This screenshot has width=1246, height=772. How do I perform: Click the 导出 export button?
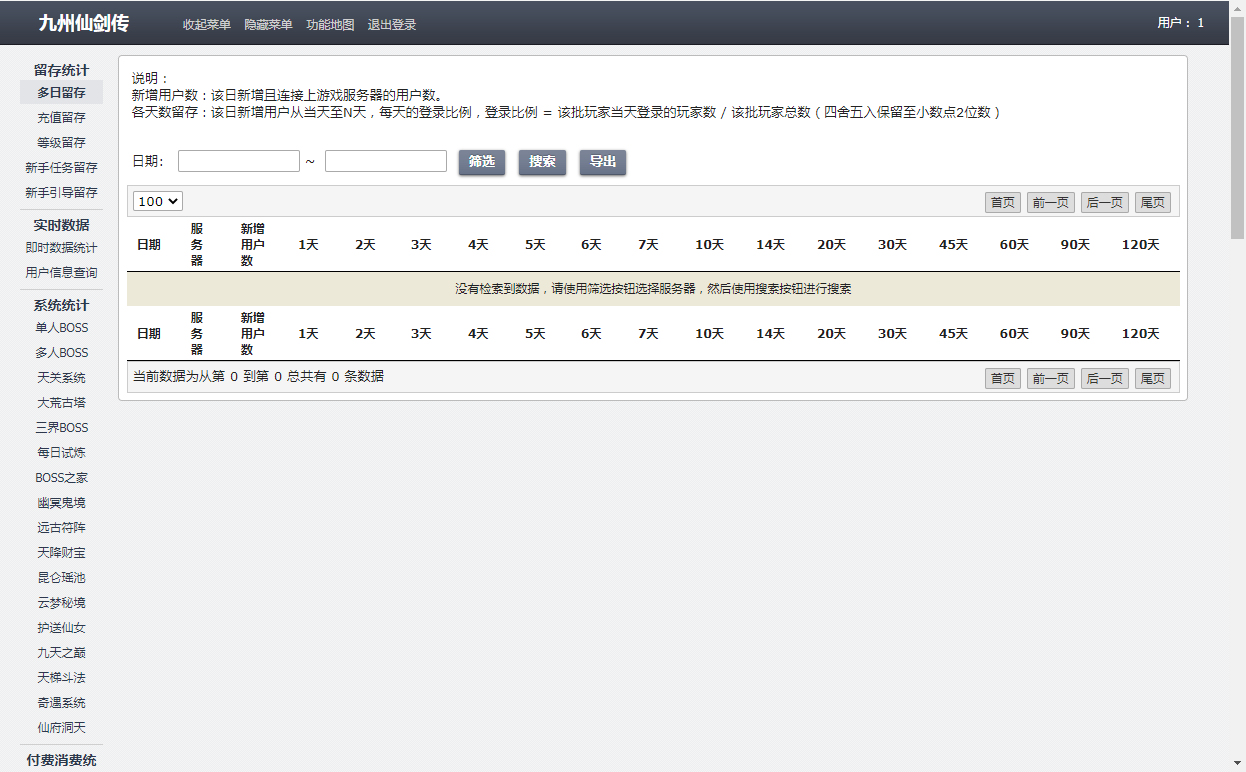click(603, 162)
